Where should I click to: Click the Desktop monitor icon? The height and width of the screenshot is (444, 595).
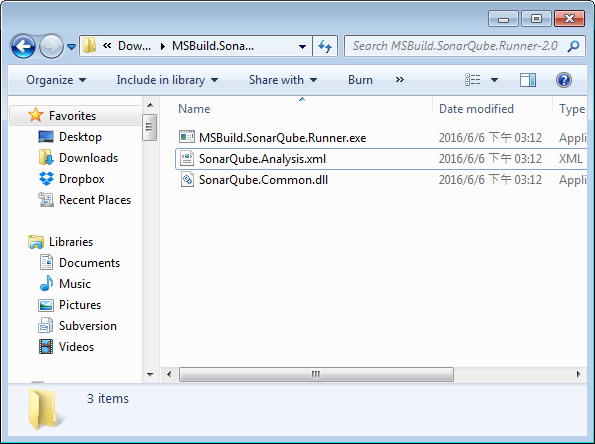(46, 137)
